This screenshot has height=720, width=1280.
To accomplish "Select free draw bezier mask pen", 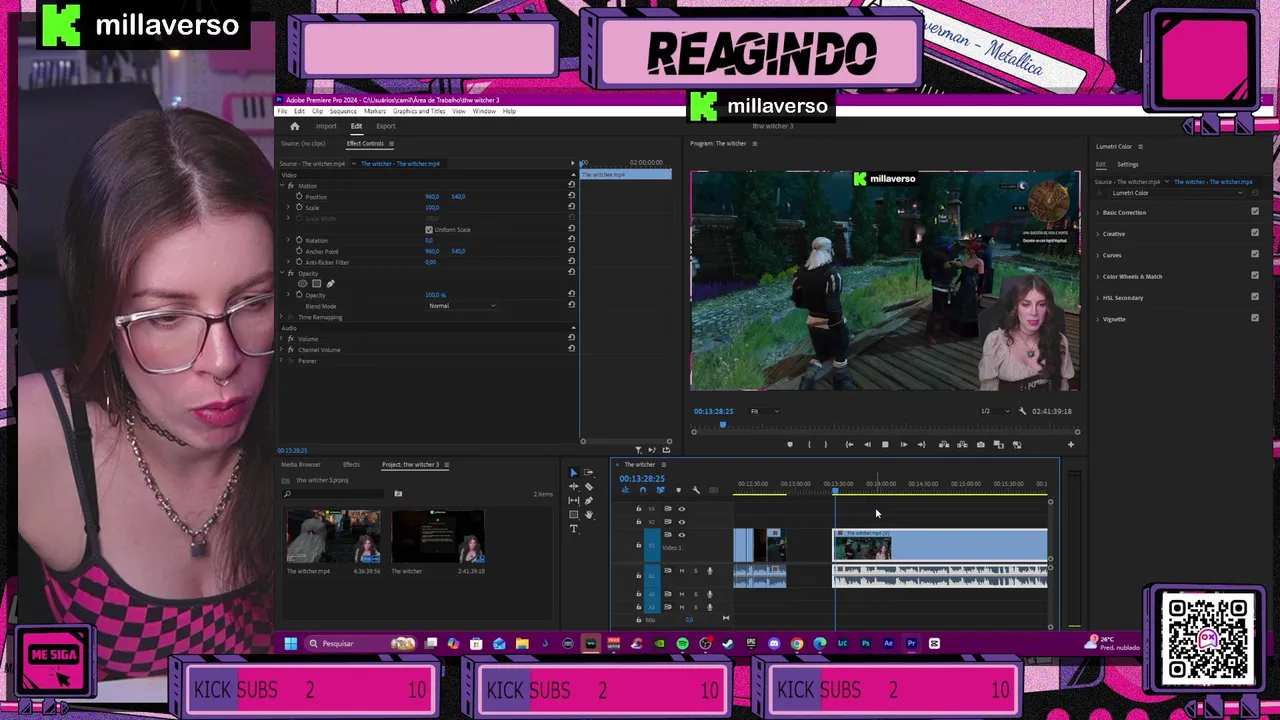I will pos(331,284).
